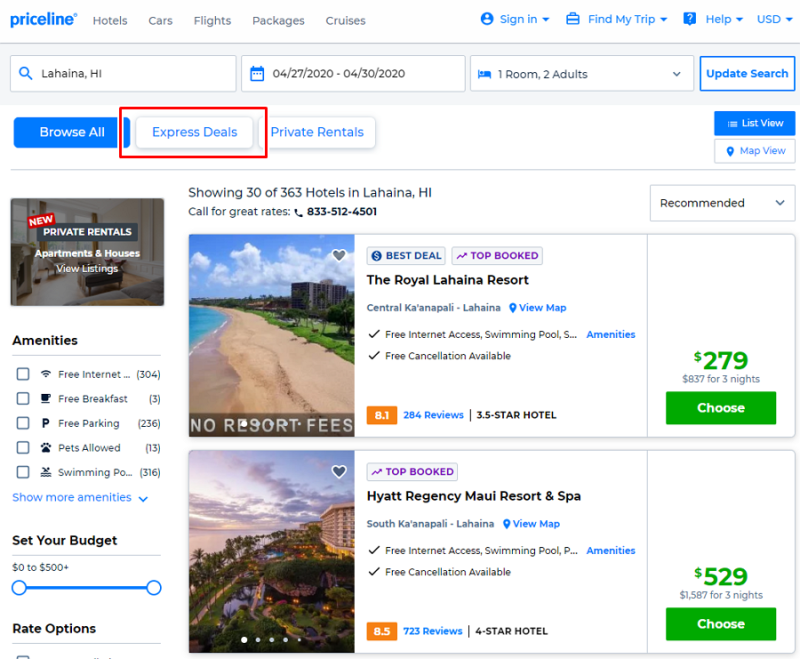
Task: Expand the 1 Room, 2 Adults selector
Action: point(582,73)
